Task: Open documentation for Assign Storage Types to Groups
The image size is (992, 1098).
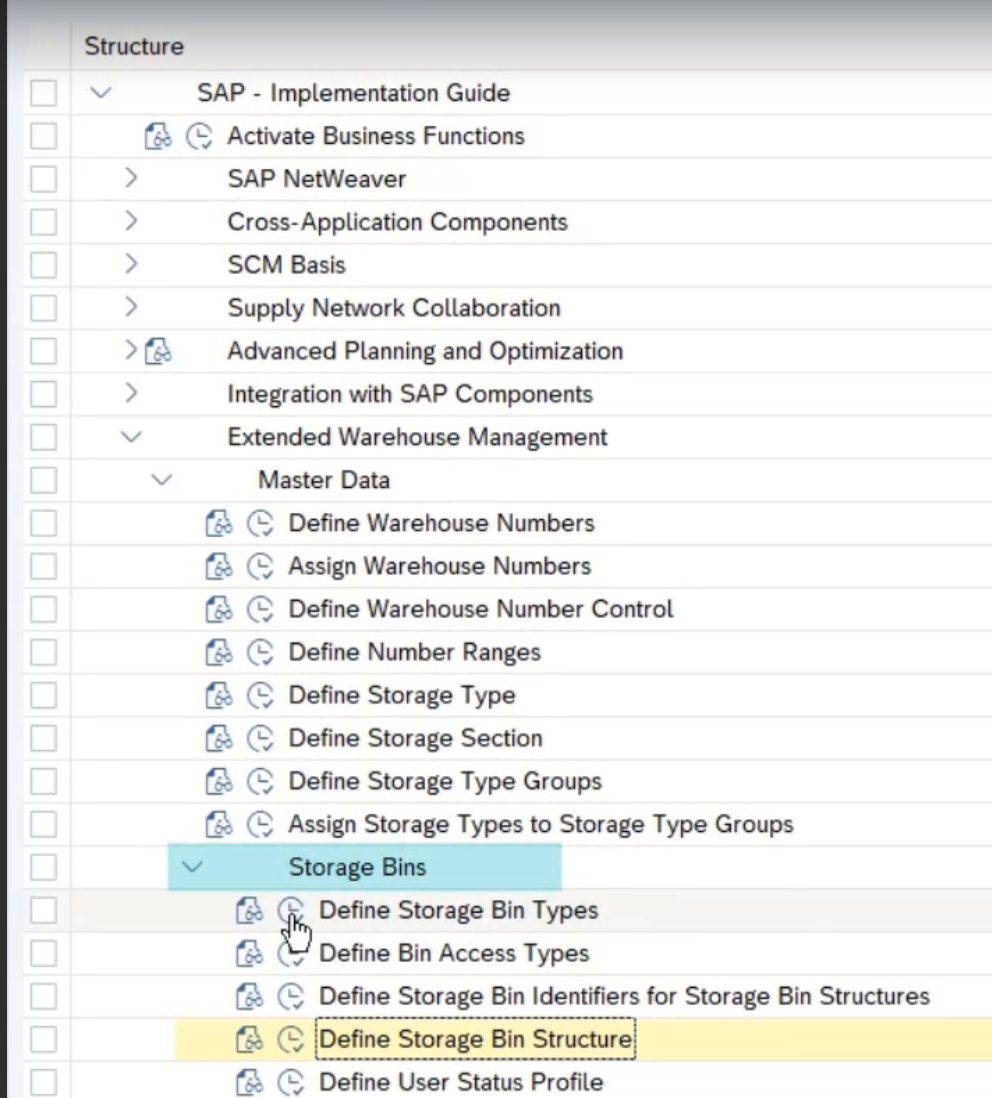Action: 218,824
